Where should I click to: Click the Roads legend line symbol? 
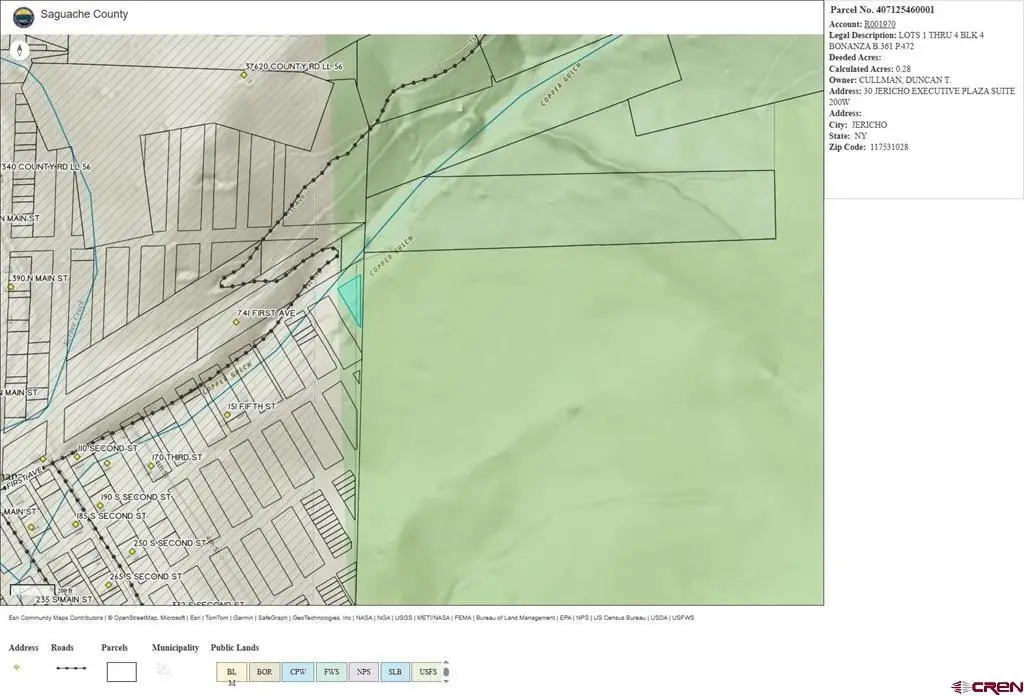coord(71,668)
